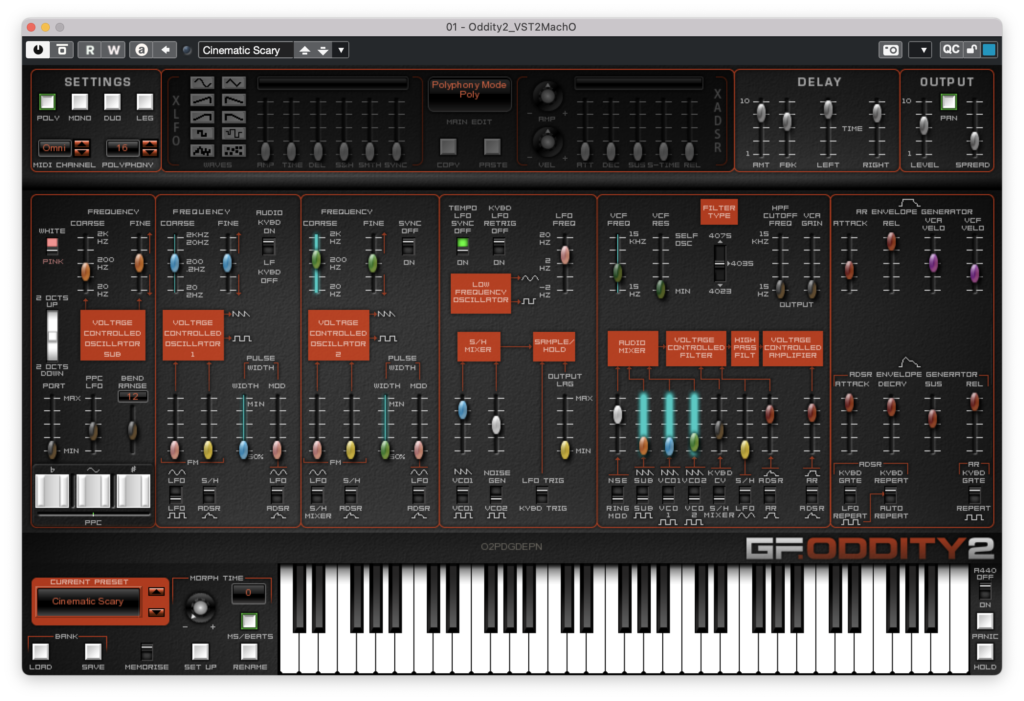Click the lock icon next to QC

pyautogui.click(x=972, y=49)
